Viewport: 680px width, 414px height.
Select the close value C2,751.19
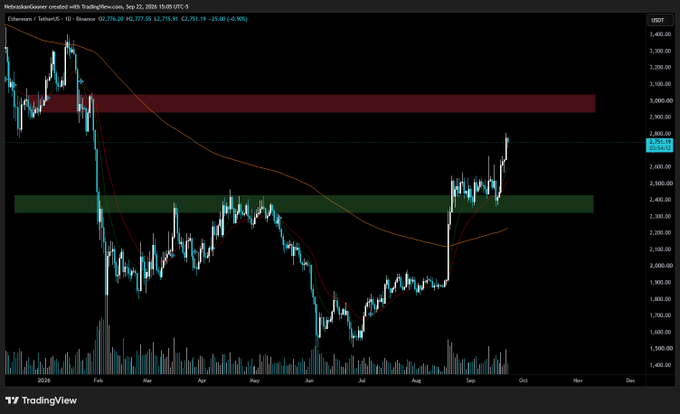coord(193,19)
